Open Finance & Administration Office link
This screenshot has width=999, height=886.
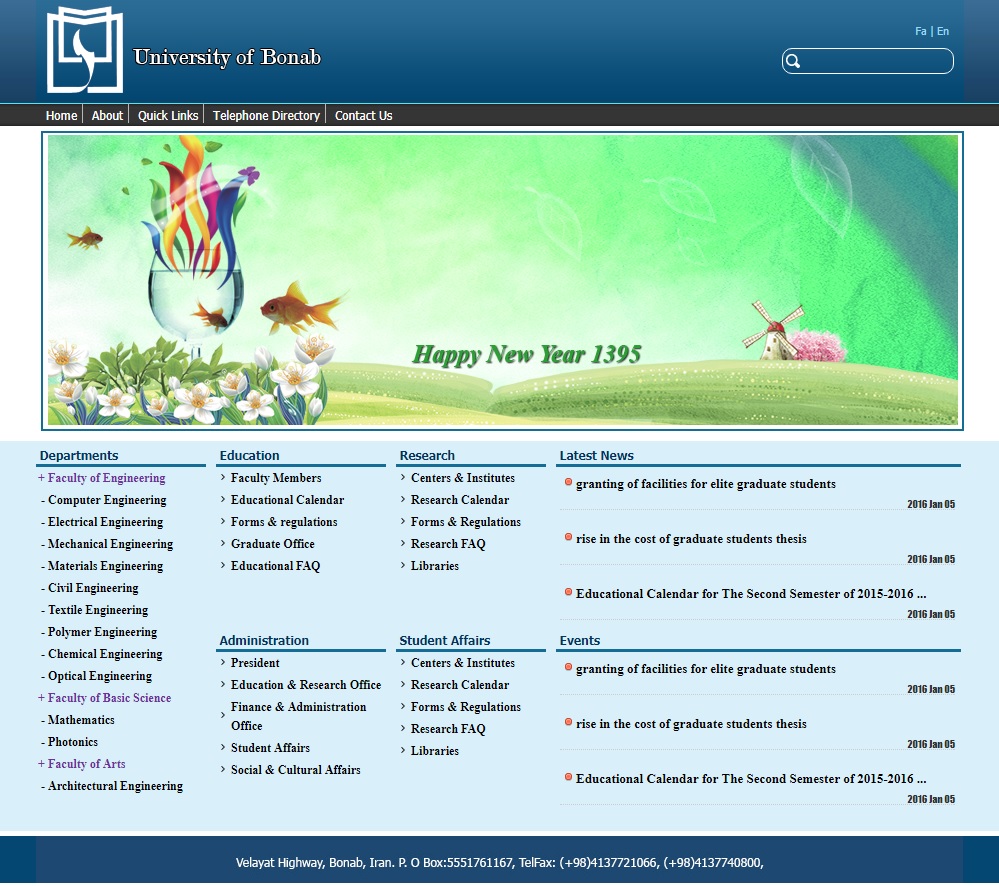pyautogui.click(x=298, y=716)
